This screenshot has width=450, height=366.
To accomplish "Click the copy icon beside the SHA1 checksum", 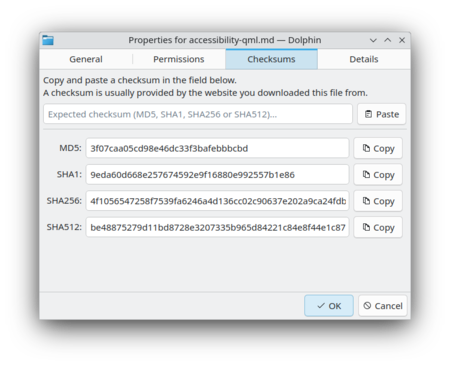I will click(366, 174).
